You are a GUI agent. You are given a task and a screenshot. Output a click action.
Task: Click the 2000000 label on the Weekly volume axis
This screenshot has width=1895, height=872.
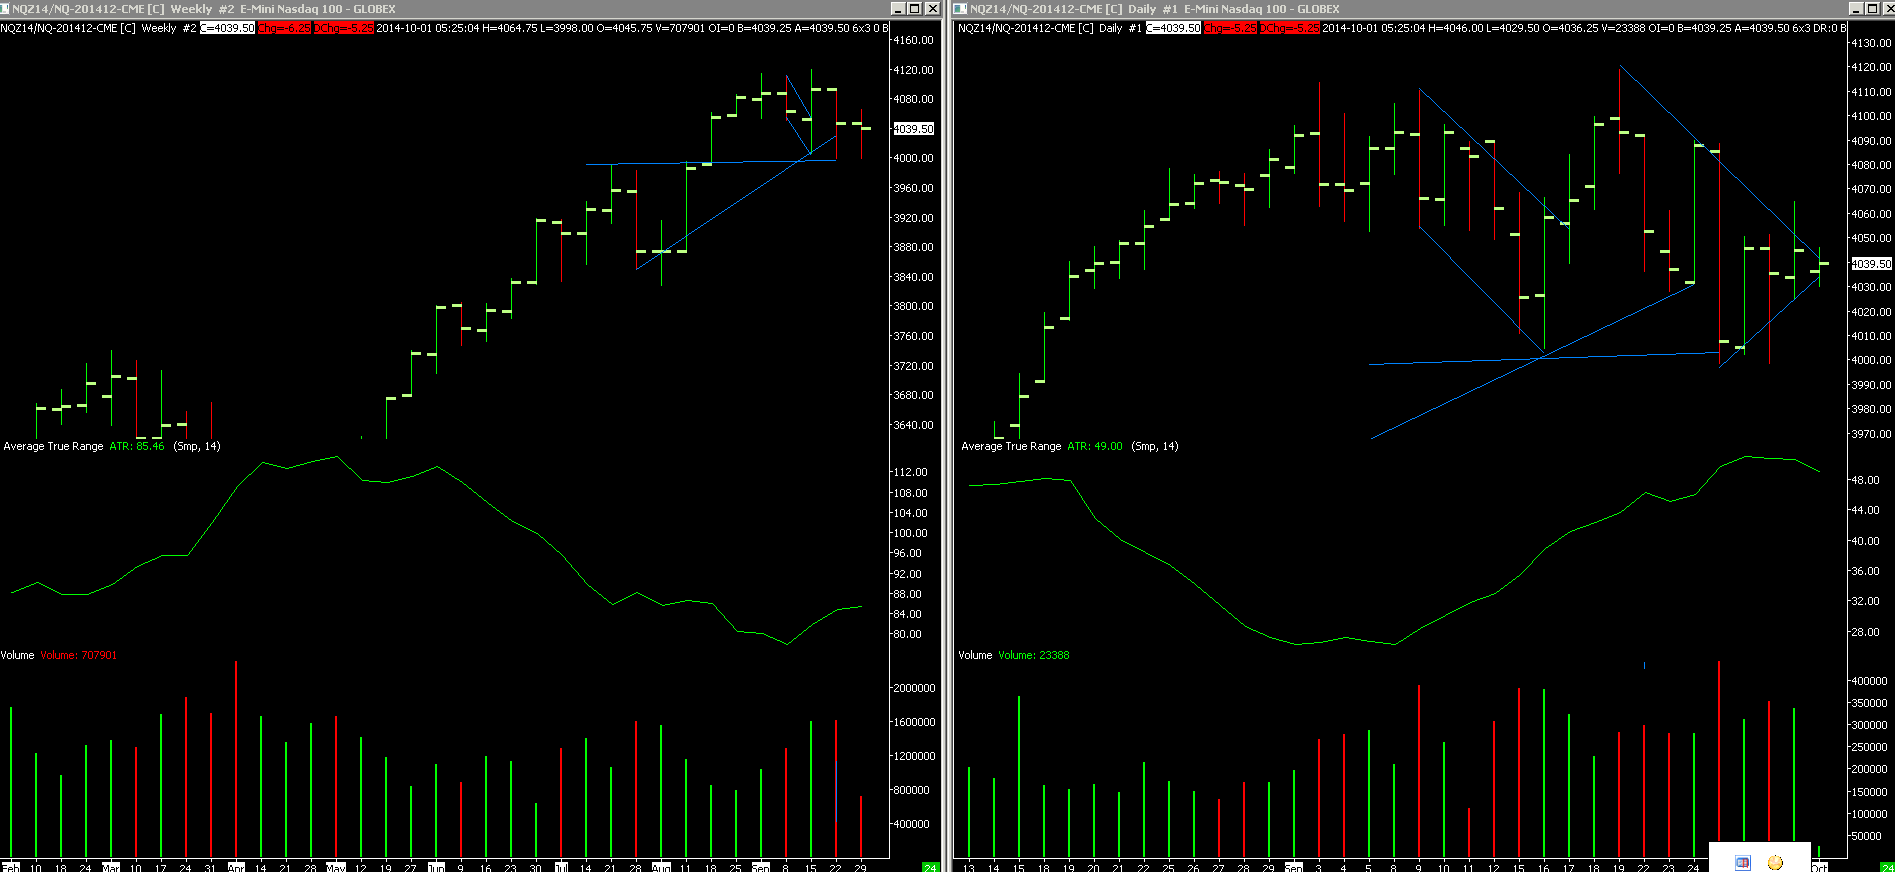pyautogui.click(x=914, y=688)
